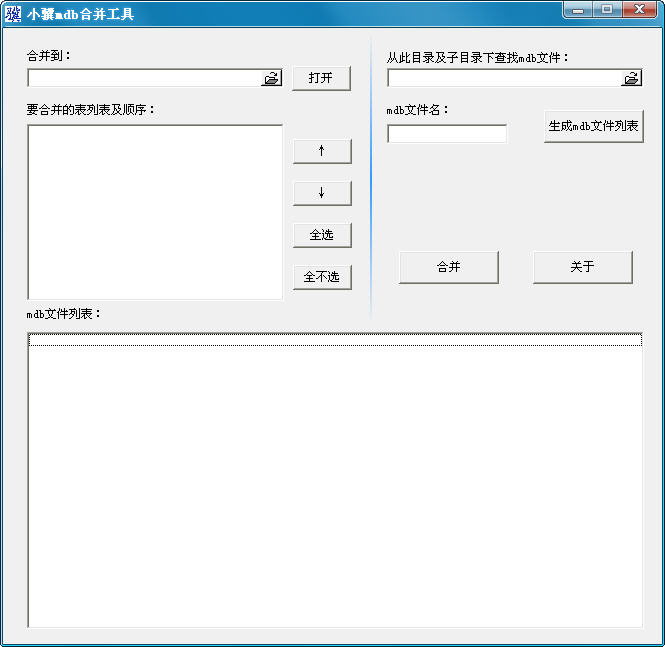This screenshot has height=647, width=665.
Task: Deselect all tables with 全不选 button
Action: [x=321, y=277]
